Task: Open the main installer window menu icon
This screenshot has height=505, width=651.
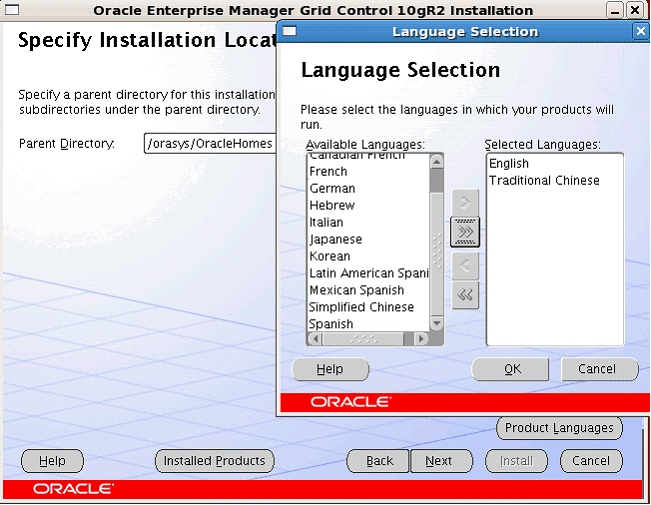Action: (12, 10)
